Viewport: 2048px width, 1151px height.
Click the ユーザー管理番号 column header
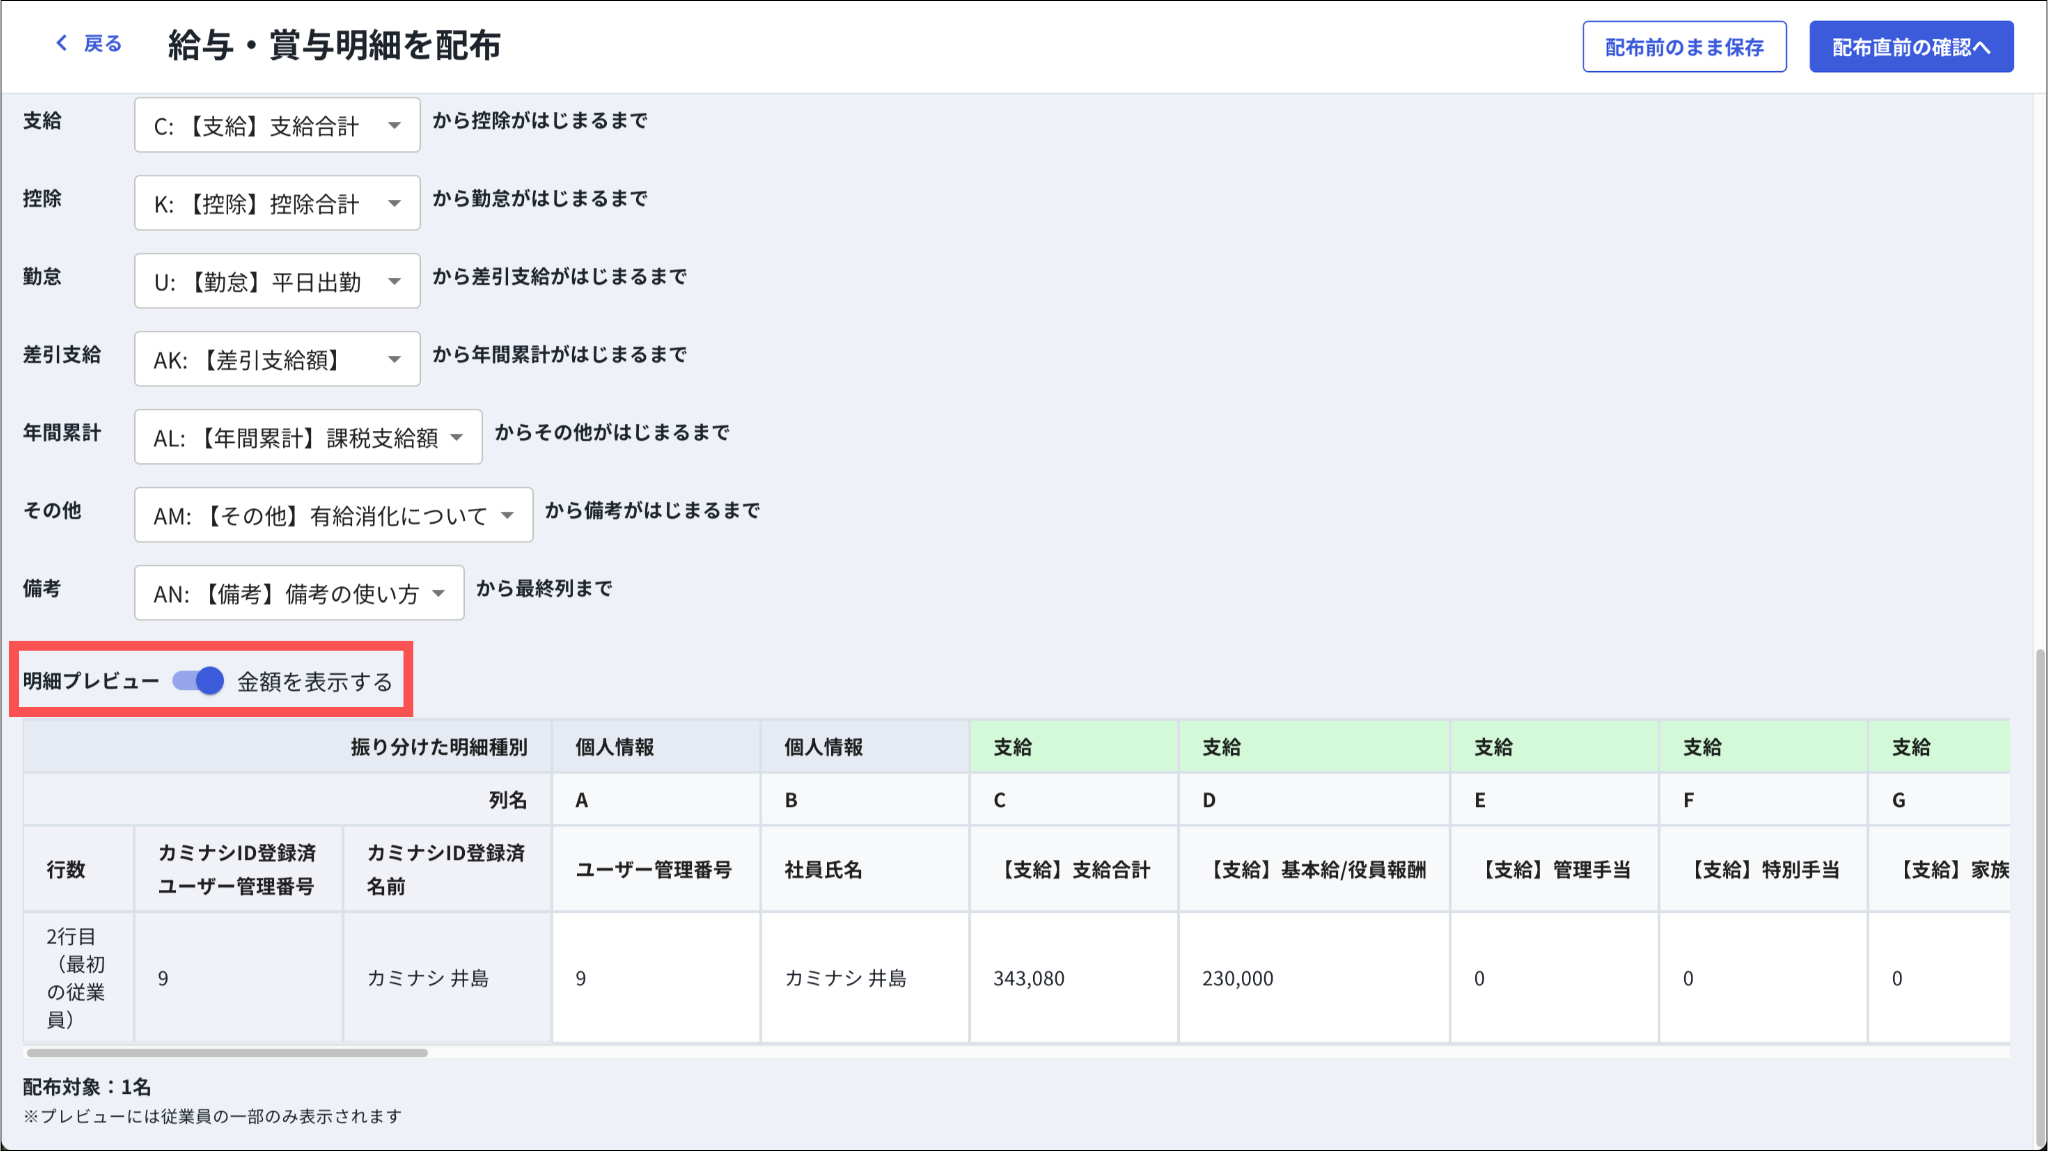pos(654,870)
